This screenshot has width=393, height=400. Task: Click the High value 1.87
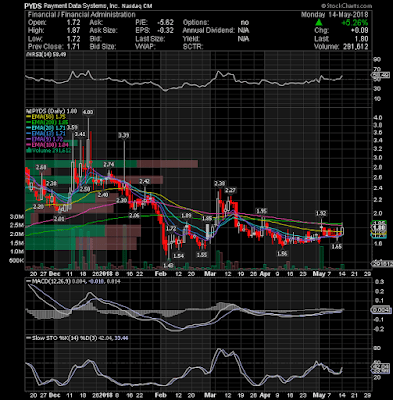pyautogui.click(x=73, y=31)
